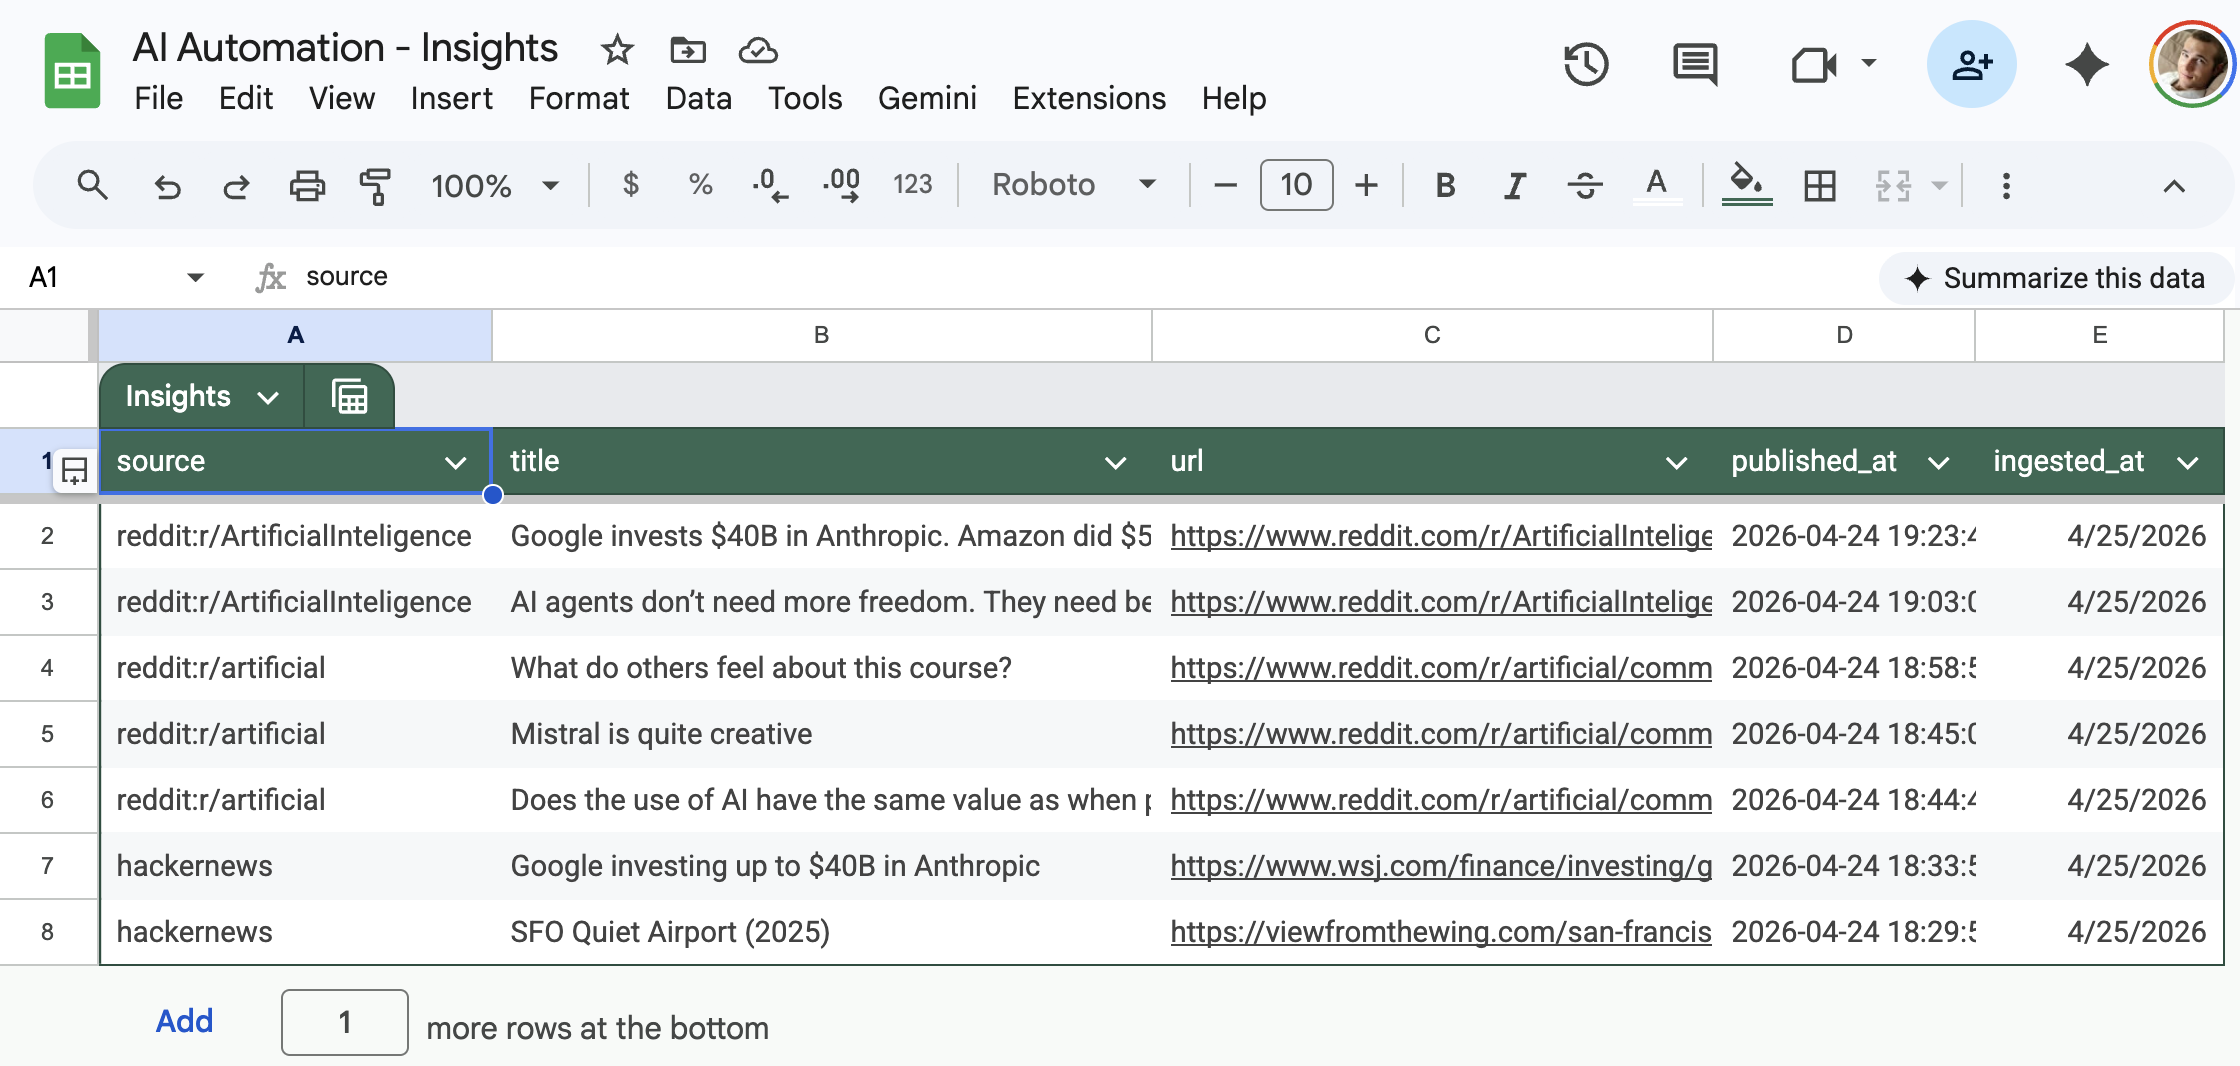Open the reddit artificial link in row 5
Screen dimensions: 2240x1066
tap(1441, 734)
